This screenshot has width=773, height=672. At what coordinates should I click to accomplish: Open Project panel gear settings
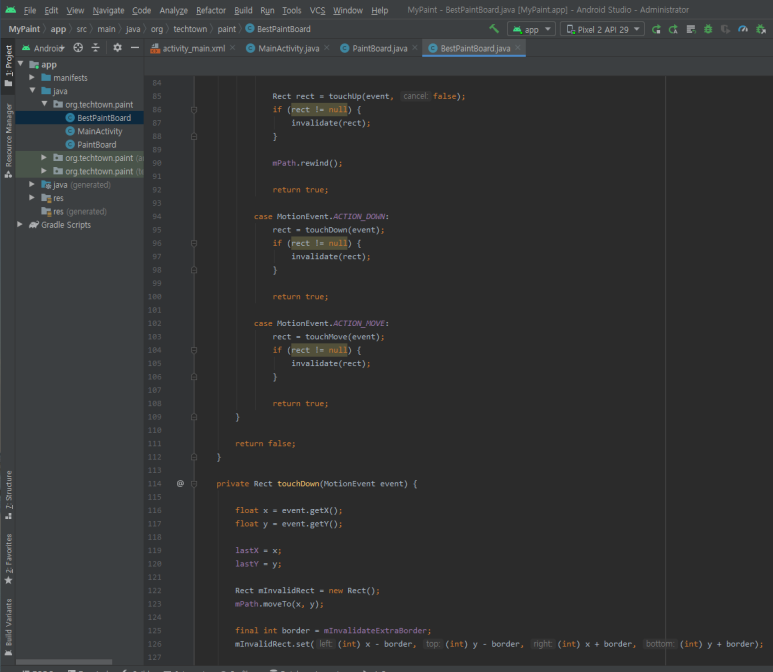coord(117,47)
